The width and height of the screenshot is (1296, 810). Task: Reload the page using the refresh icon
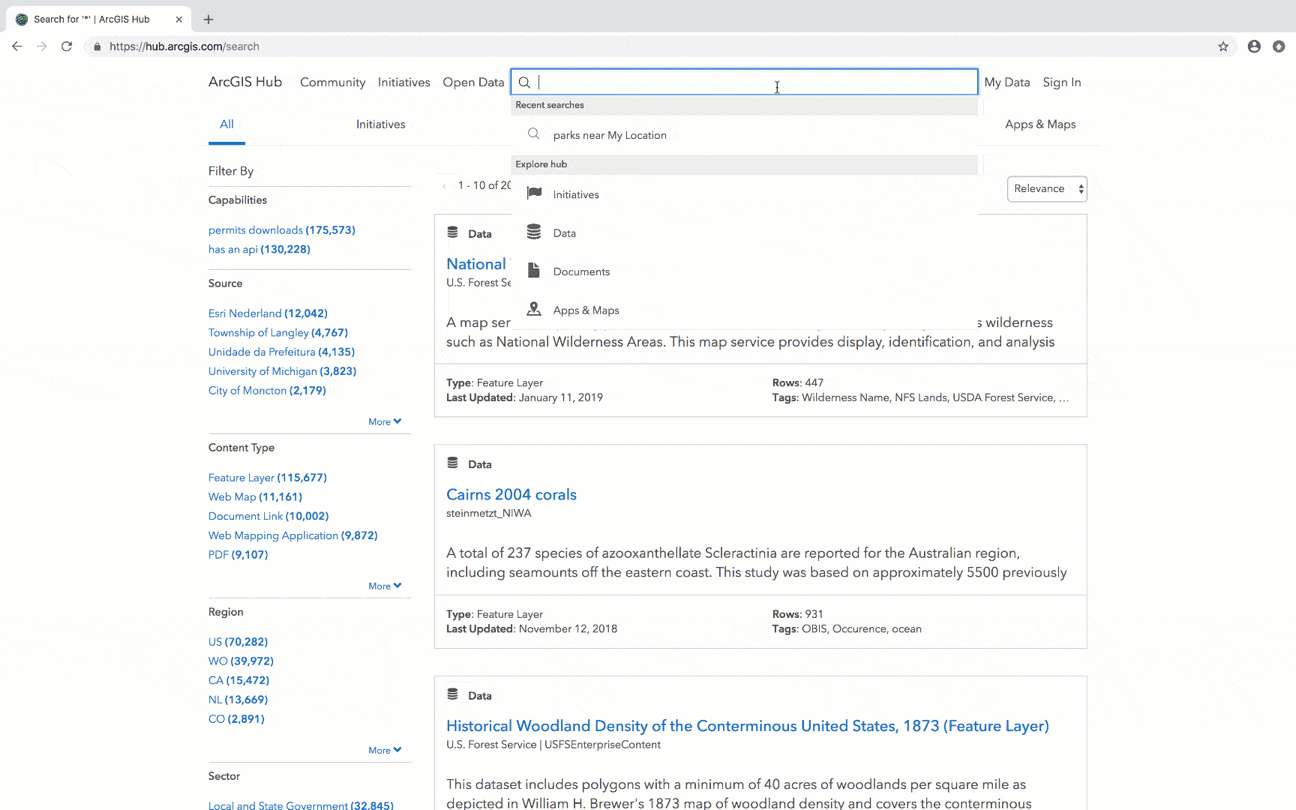[67, 46]
